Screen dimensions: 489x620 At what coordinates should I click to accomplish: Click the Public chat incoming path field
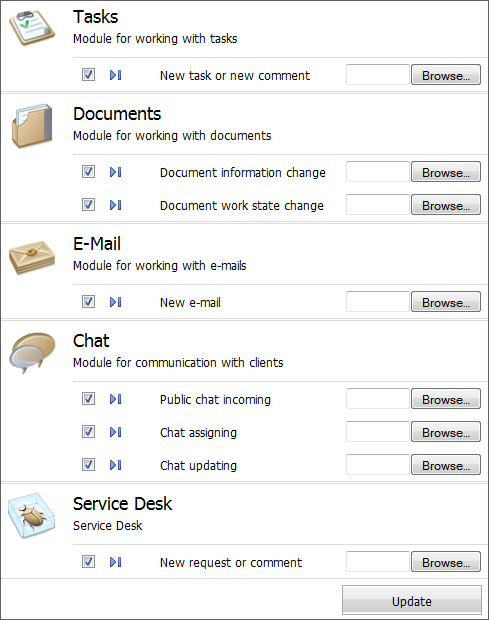click(378, 399)
